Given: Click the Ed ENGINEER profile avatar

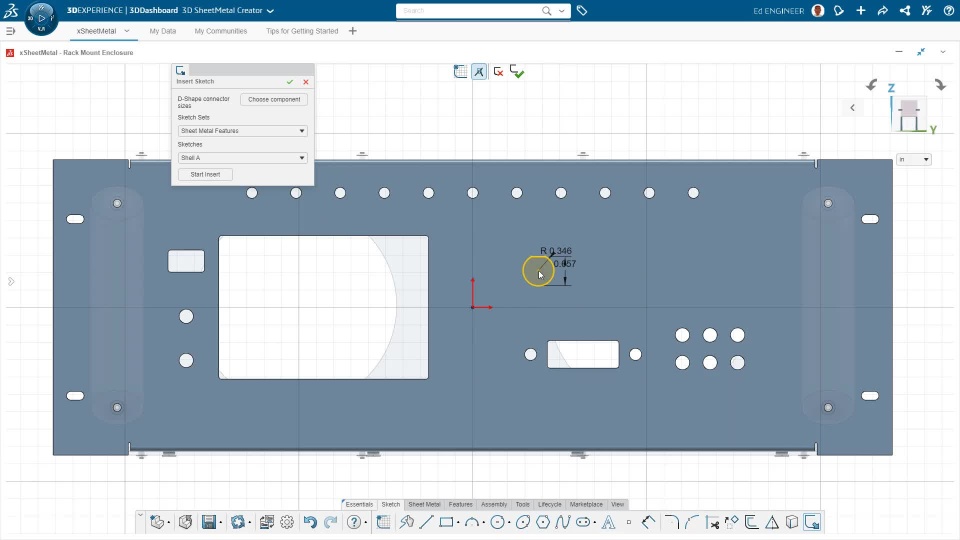Looking at the screenshot, I should [x=817, y=10].
